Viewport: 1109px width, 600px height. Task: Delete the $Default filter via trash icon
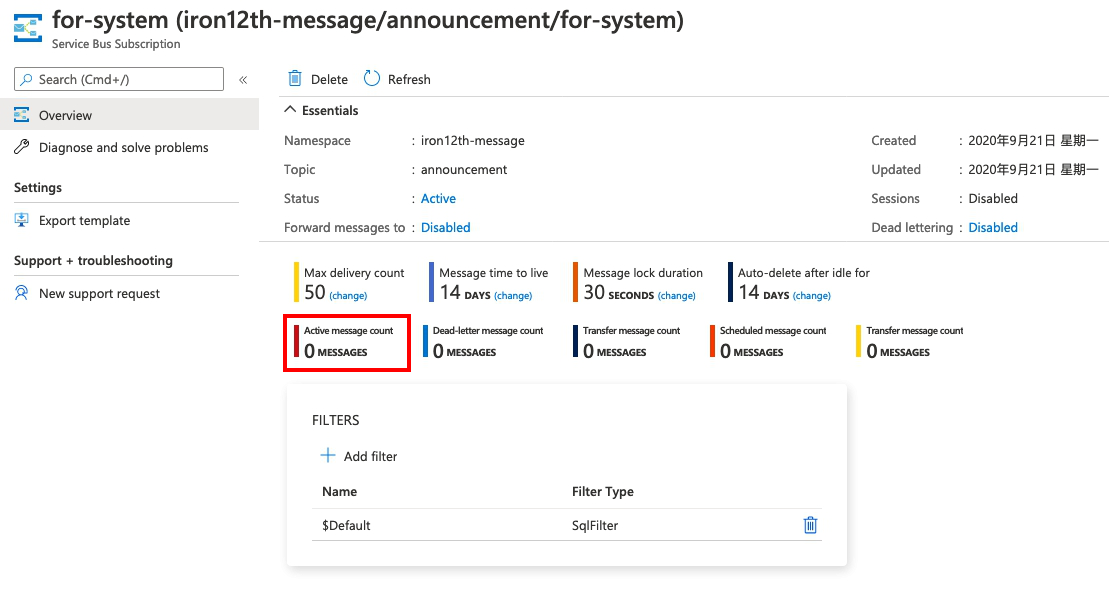(811, 525)
